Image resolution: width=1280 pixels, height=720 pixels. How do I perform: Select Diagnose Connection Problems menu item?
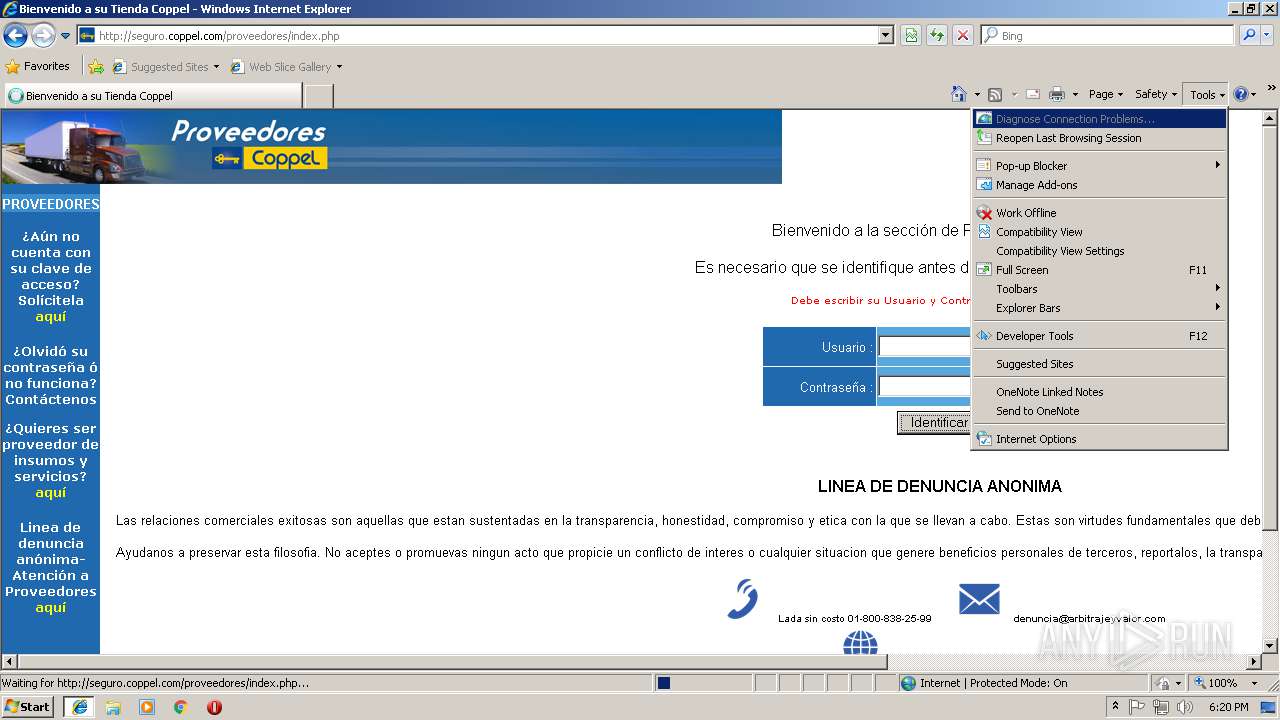click(1100, 119)
